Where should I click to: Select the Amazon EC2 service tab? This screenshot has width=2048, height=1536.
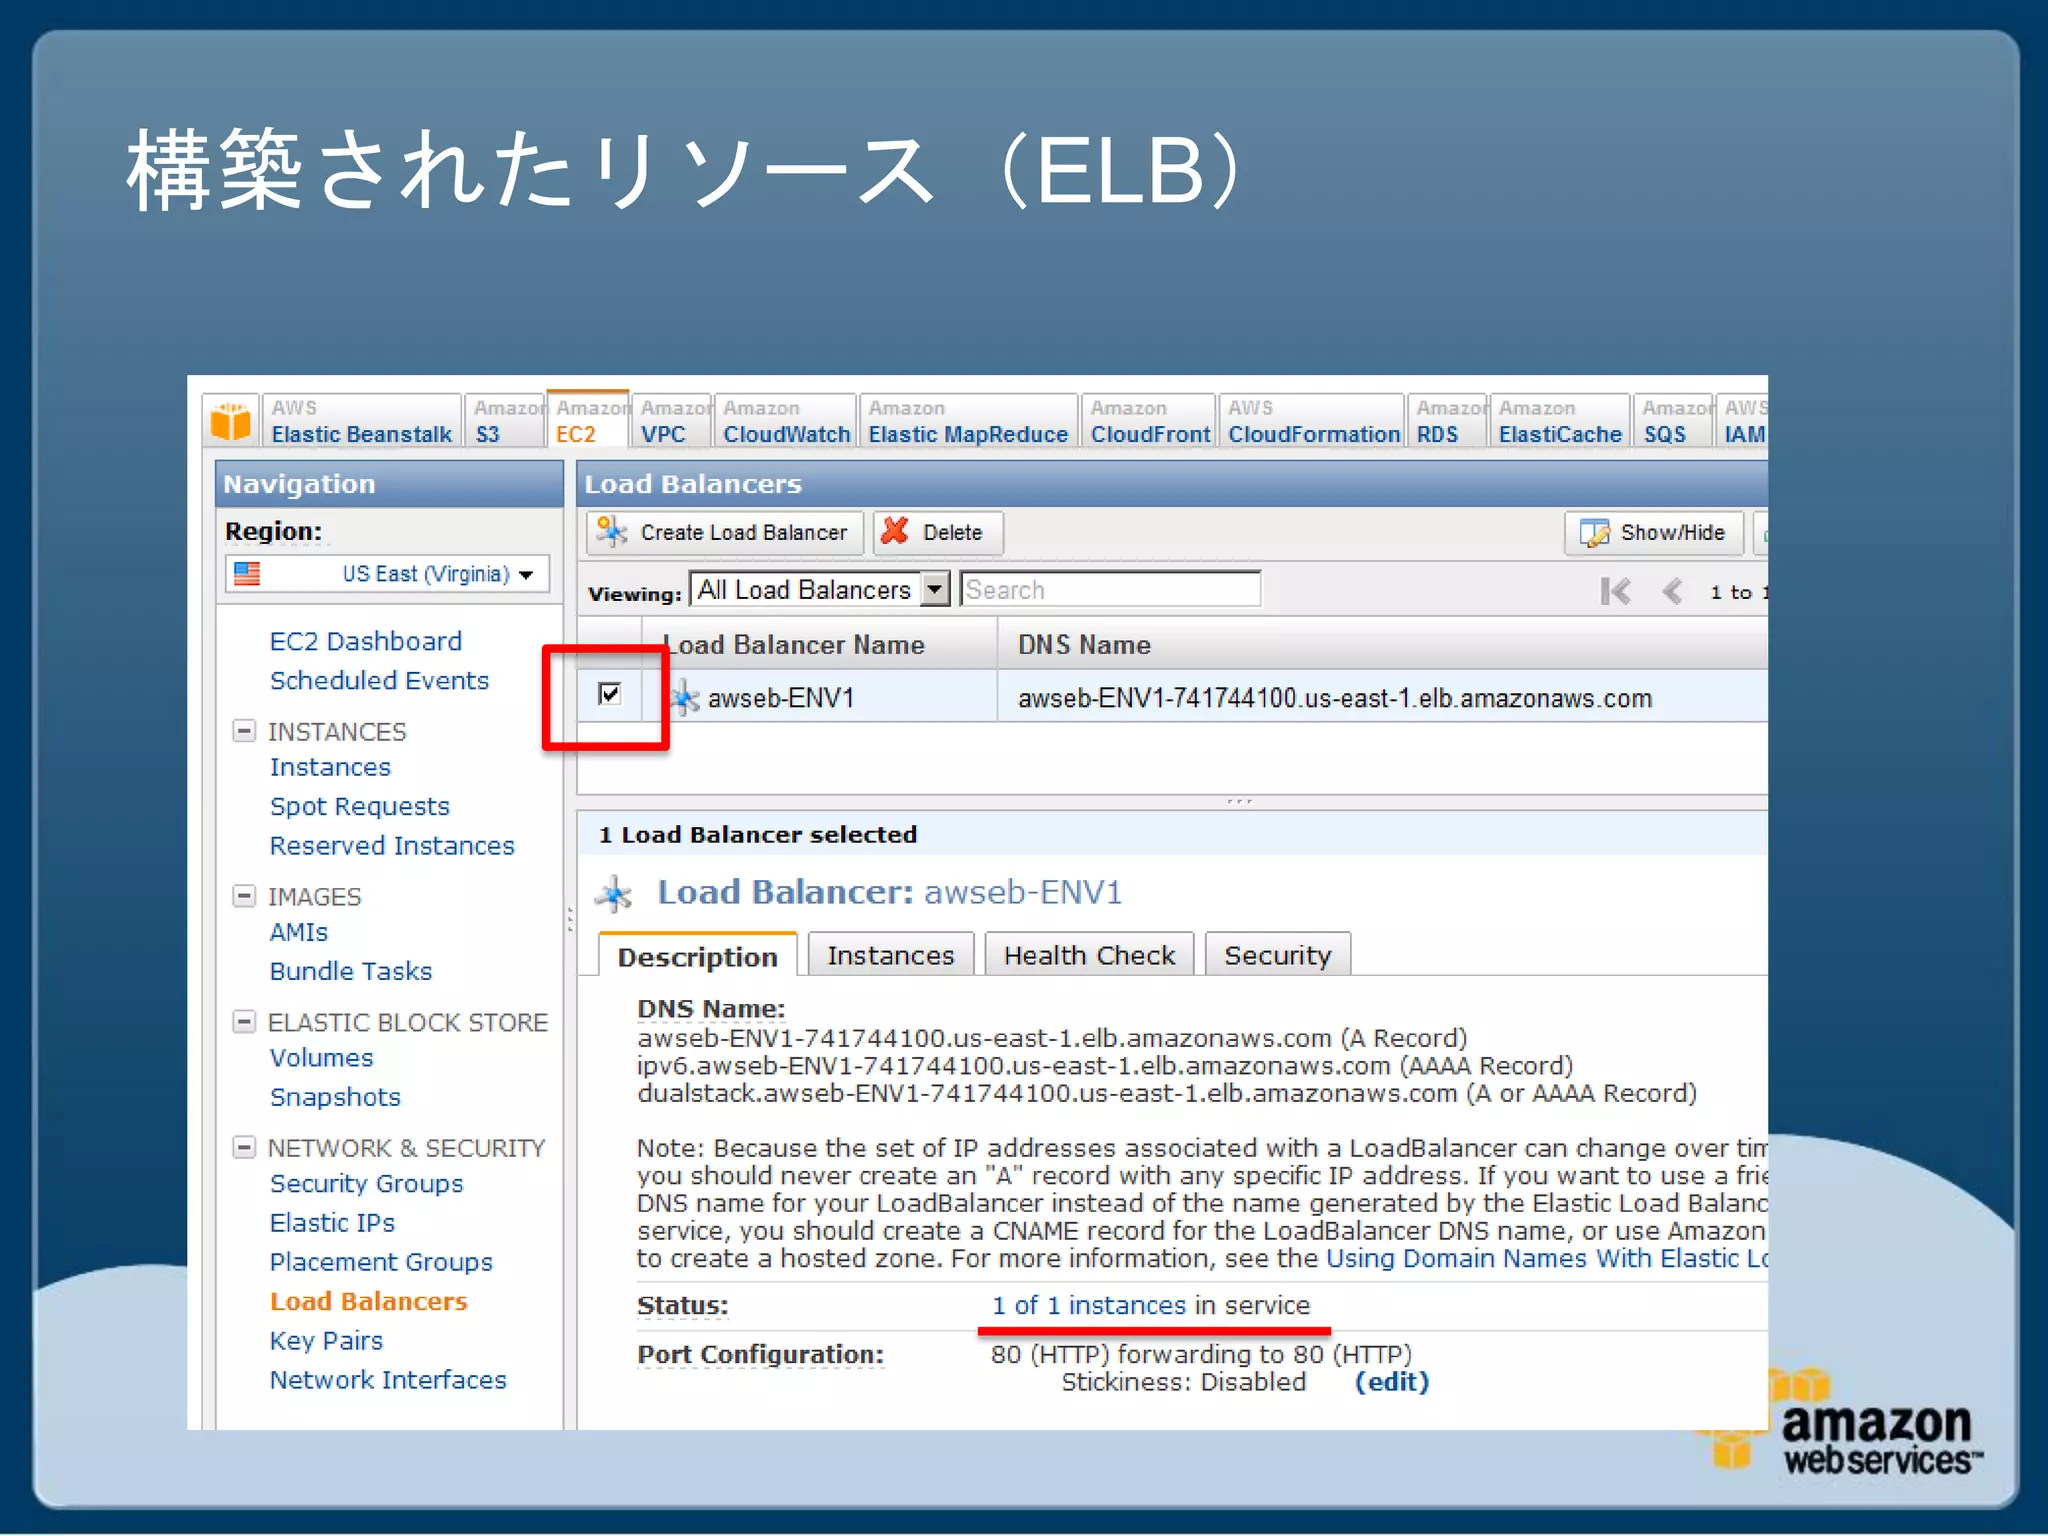tap(589, 420)
